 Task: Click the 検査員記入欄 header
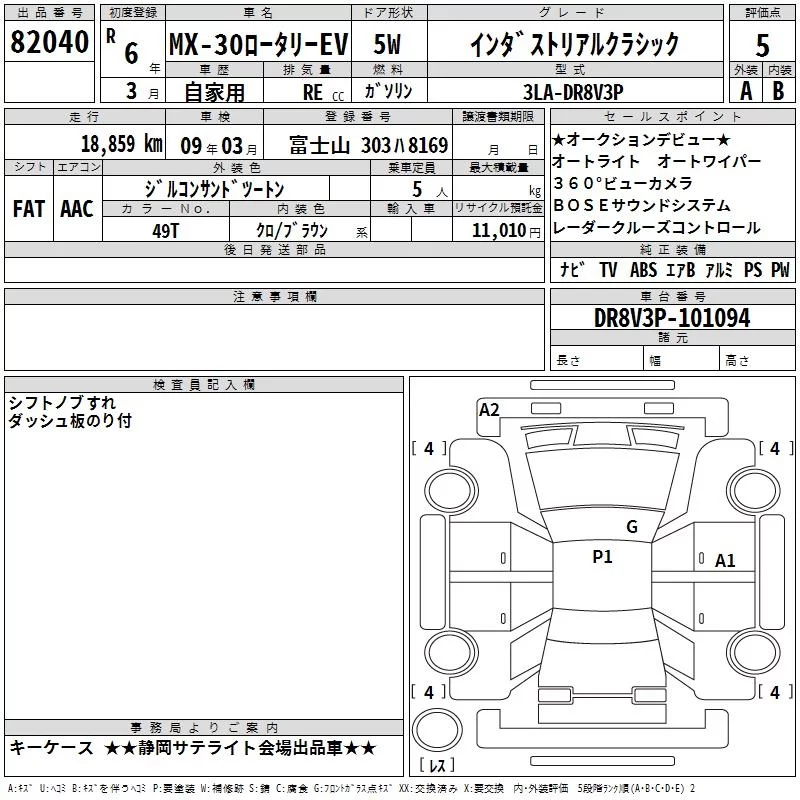pos(204,385)
